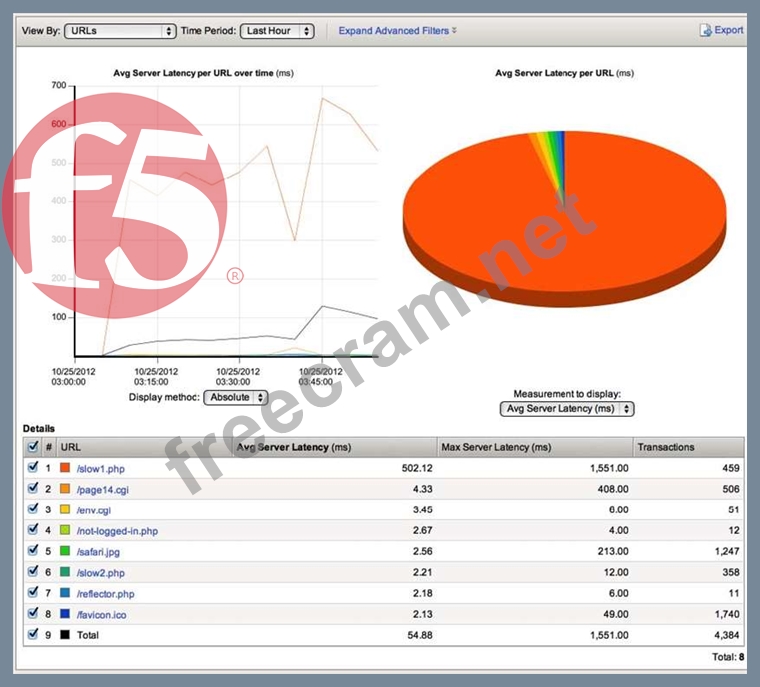This screenshot has width=760, height=687.
Task: Click the black swatch for Total row
Action: coord(65,635)
